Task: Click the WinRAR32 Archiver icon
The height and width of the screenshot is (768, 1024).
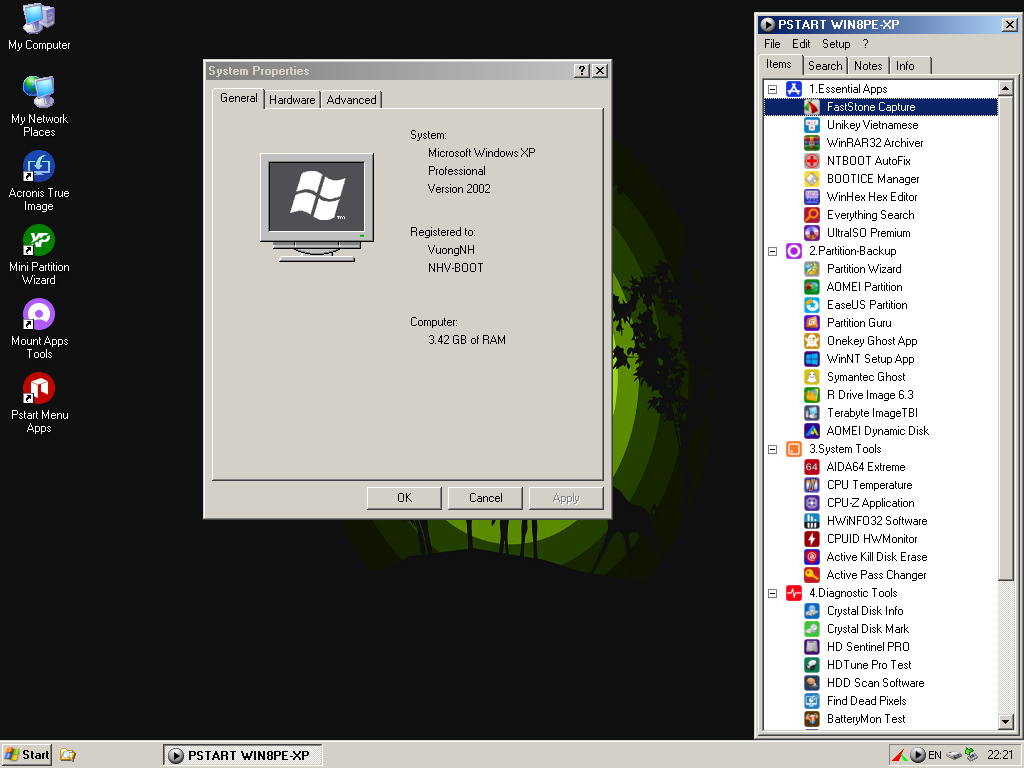Action: [811, 142]
